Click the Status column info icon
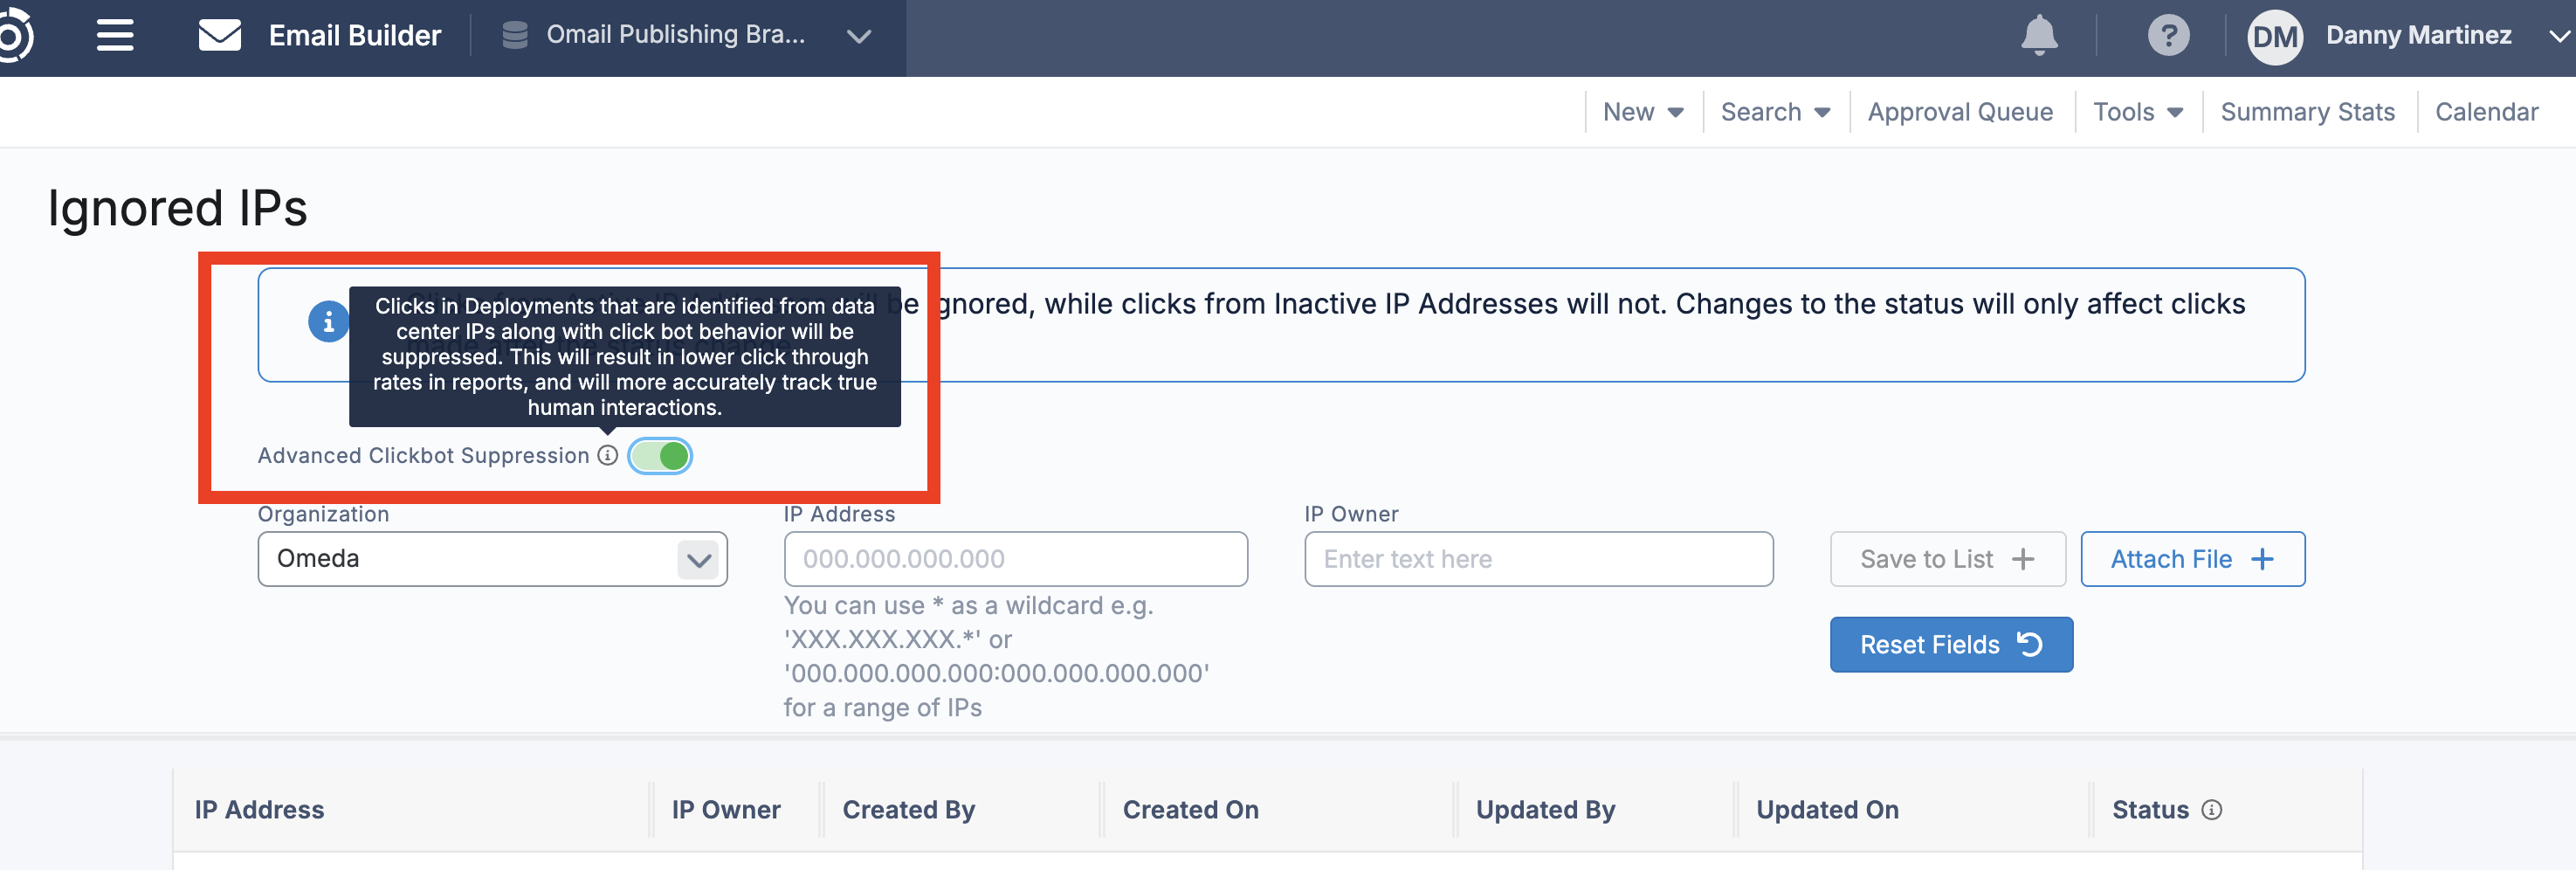 click(2212, 810)
